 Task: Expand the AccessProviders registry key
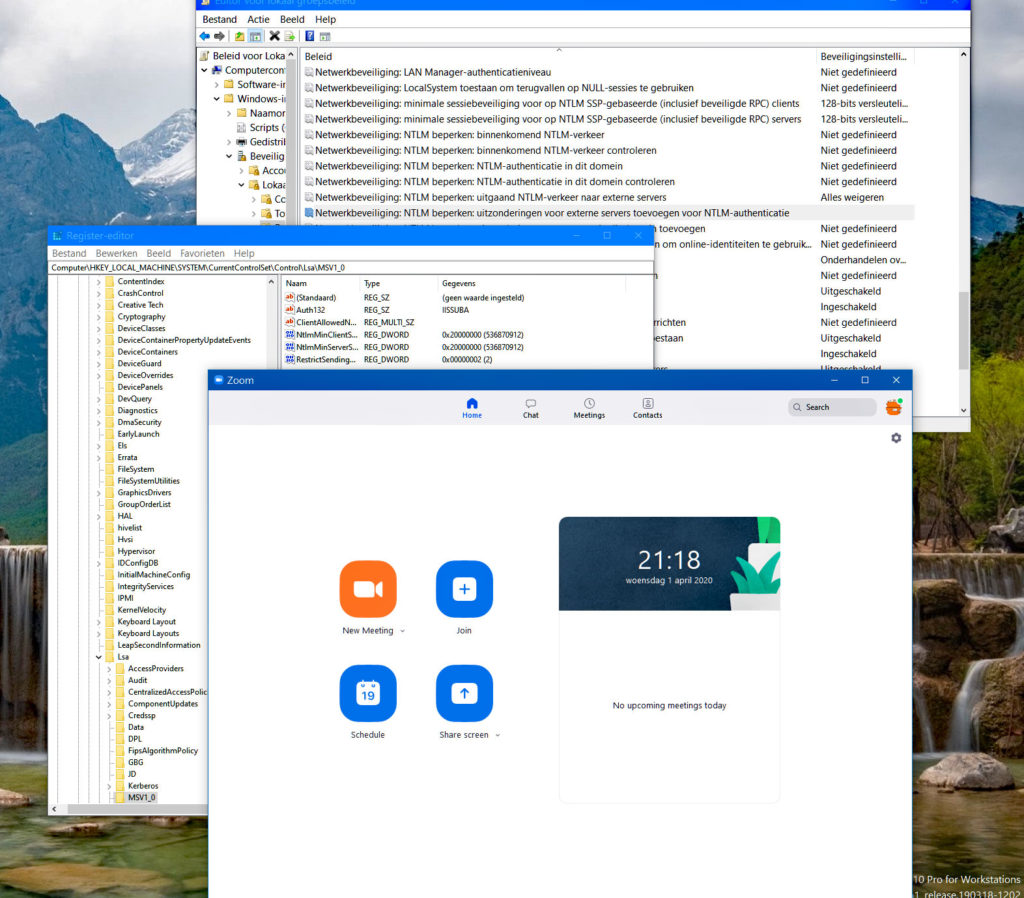coord(109,669)
